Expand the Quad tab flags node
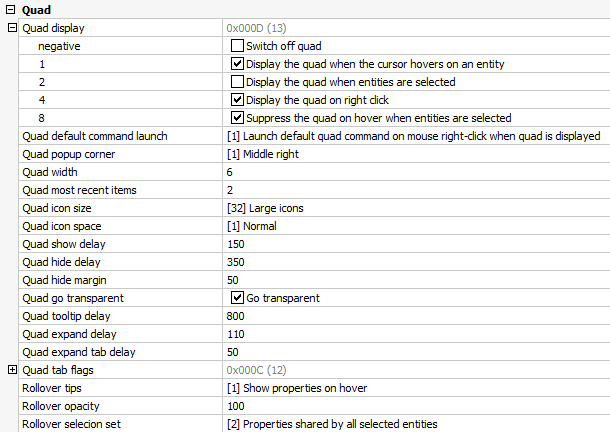Image resolution: width=610 pixels, height=432 pixels. coord(12,370)
